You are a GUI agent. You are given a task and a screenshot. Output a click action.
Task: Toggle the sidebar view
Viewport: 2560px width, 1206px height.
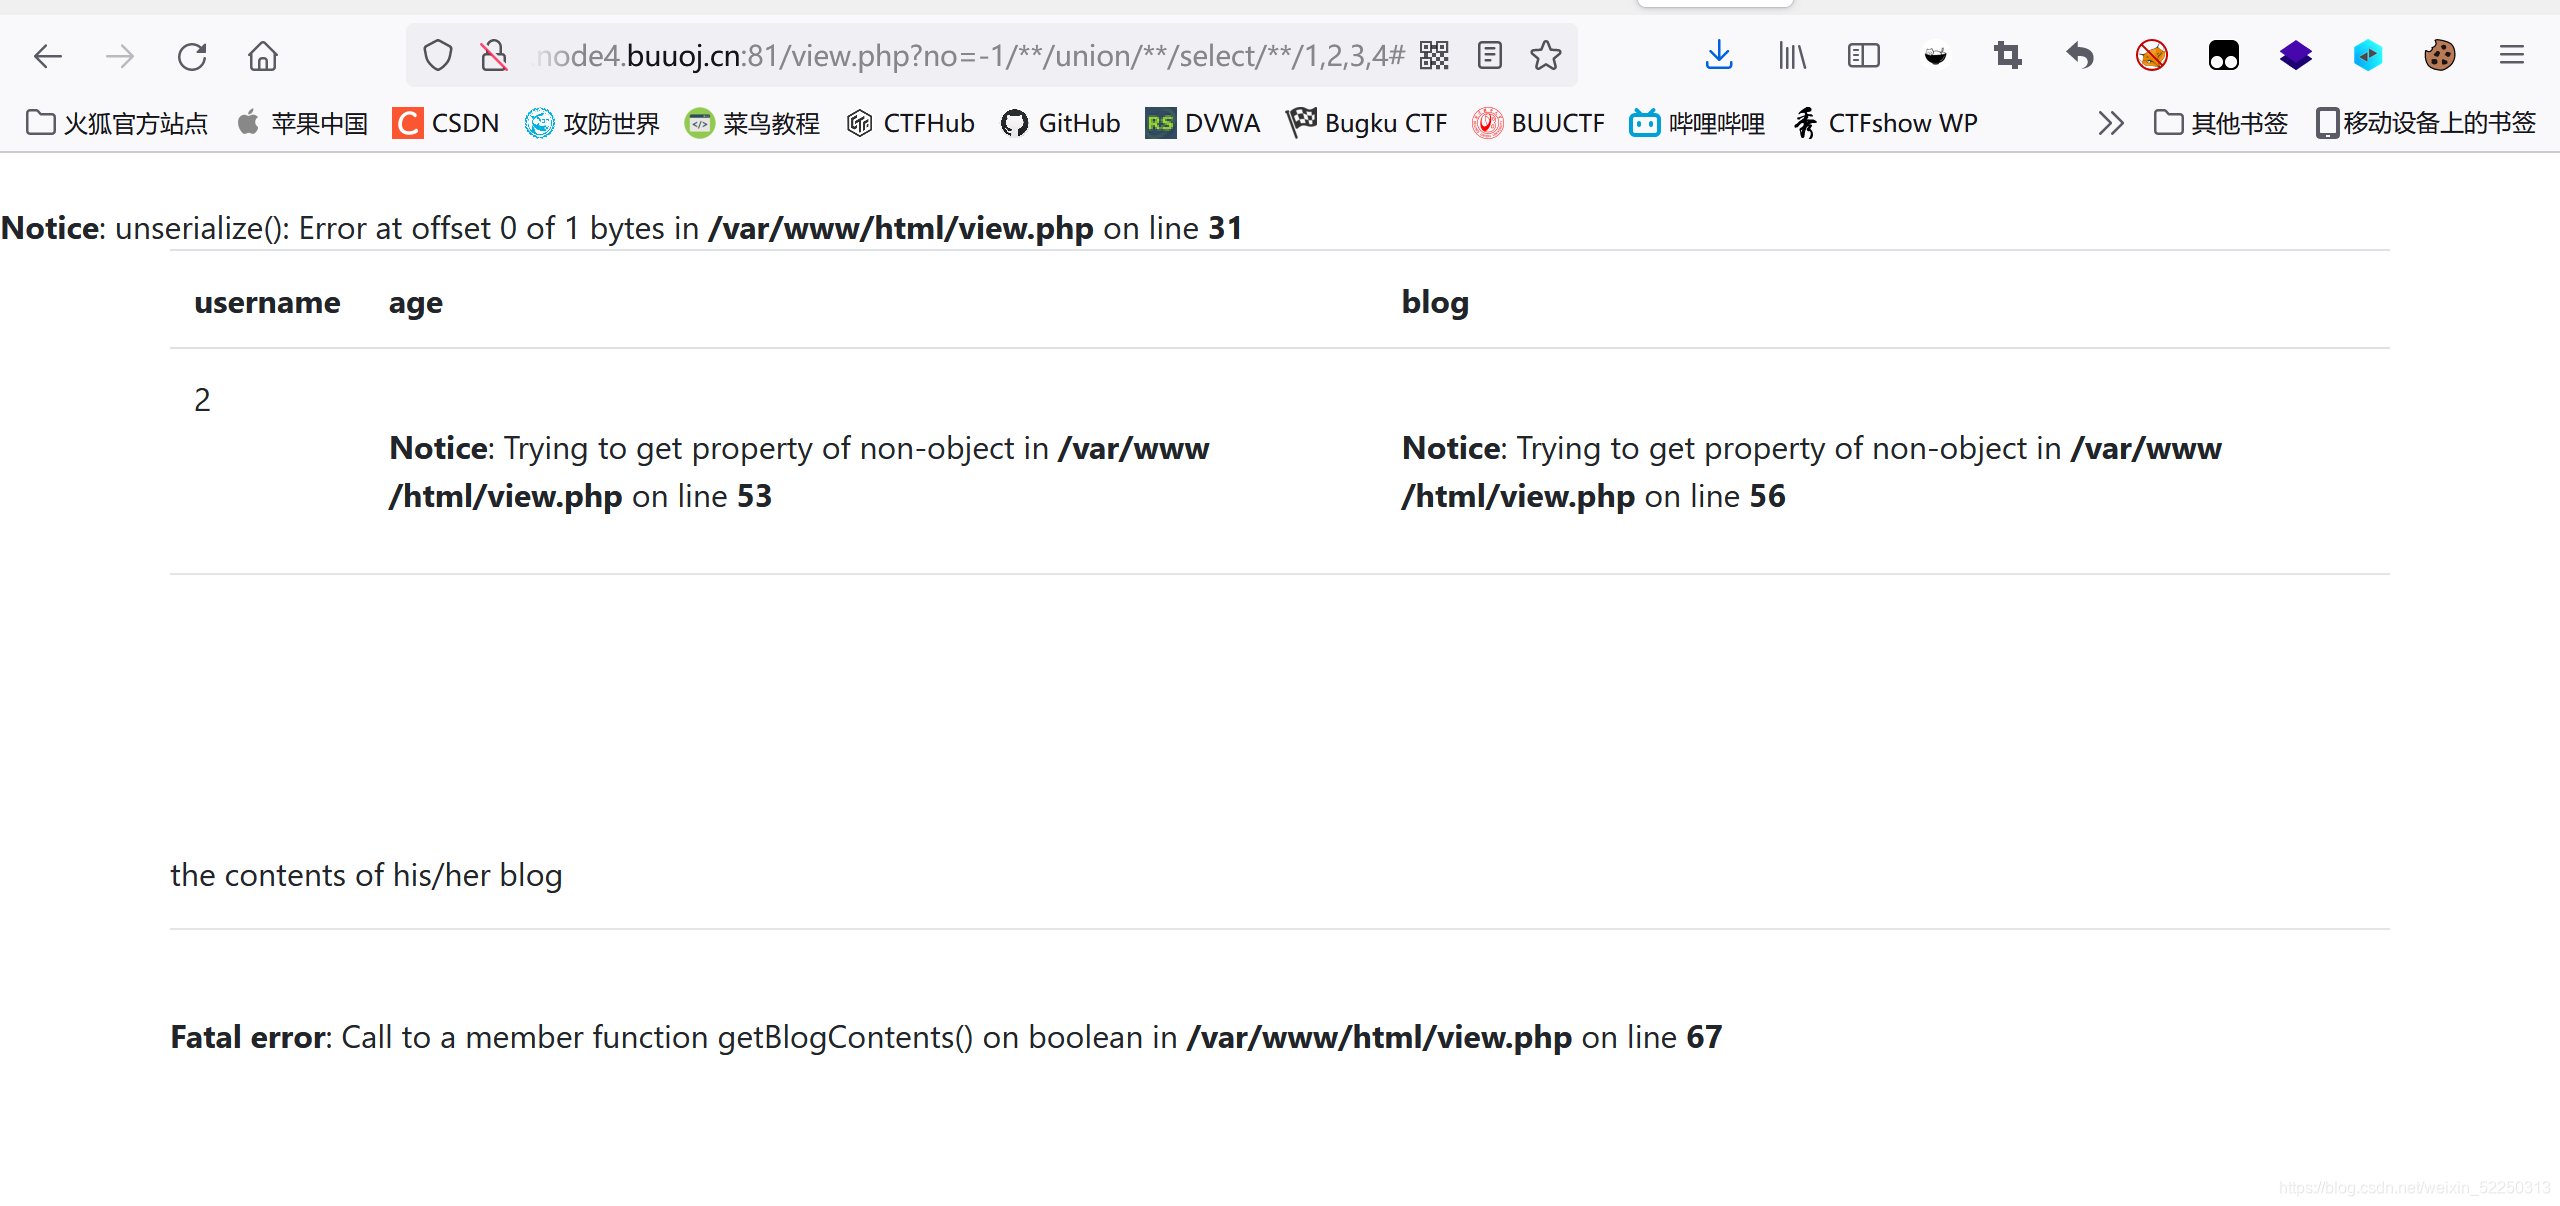point(1864,56)
